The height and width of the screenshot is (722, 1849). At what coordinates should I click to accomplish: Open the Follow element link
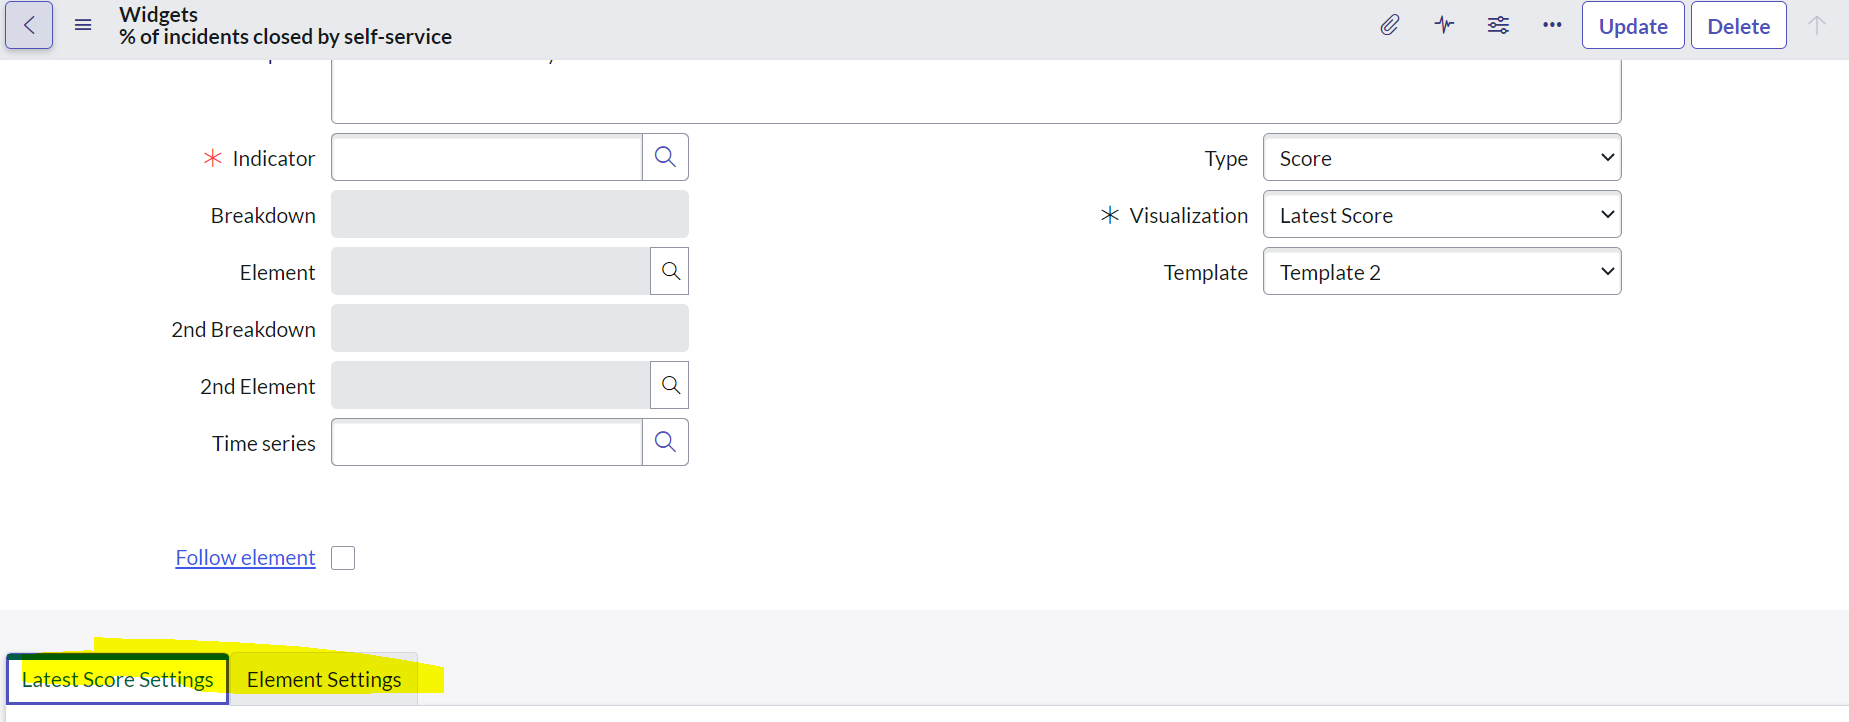(245, 558)
